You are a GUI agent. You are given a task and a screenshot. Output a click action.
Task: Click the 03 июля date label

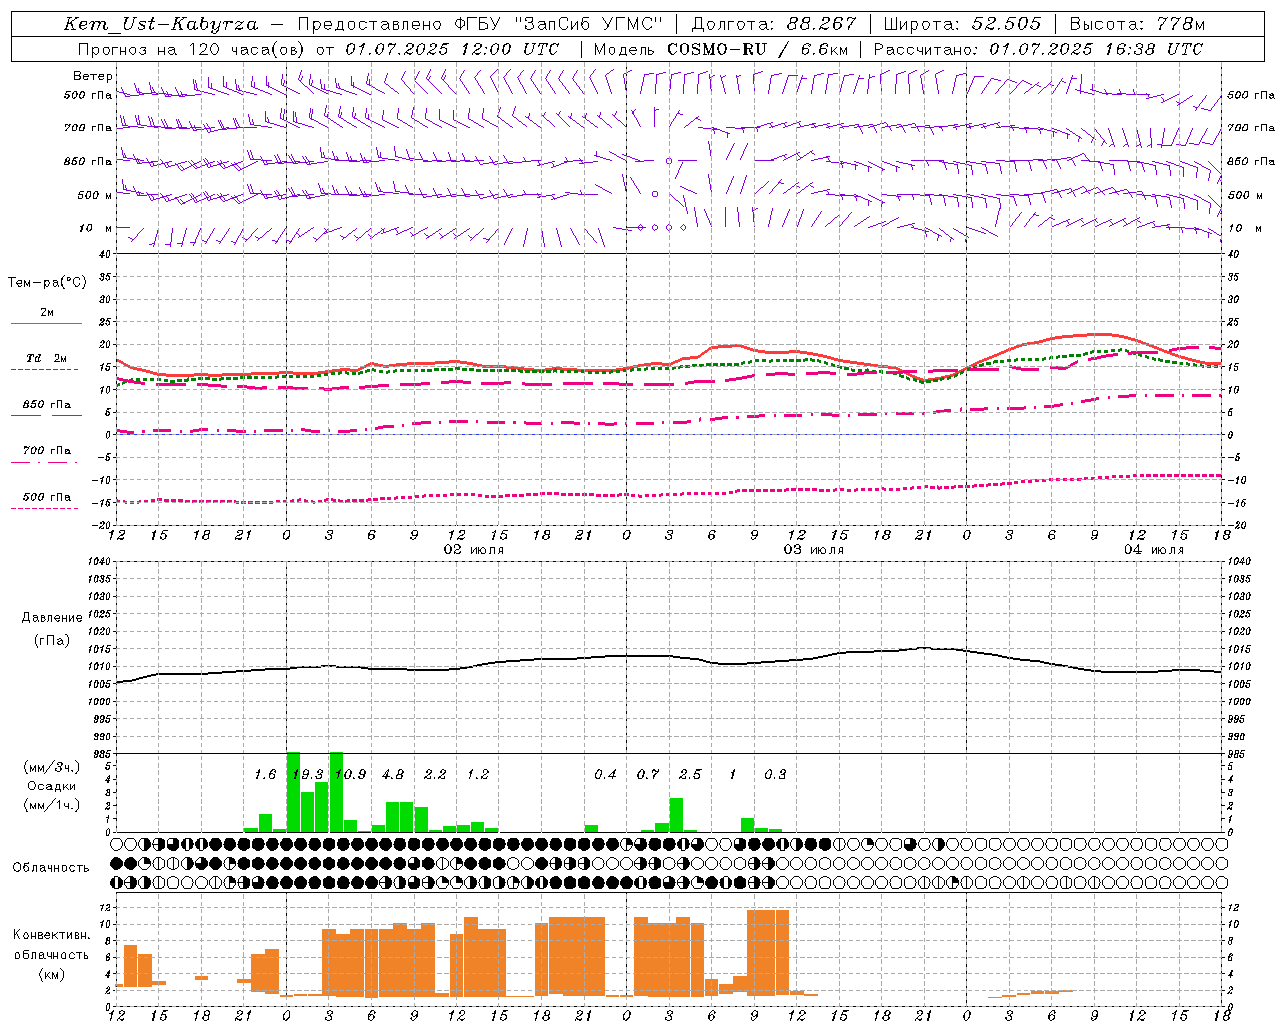pyautogui.click(x=814, y=550)
